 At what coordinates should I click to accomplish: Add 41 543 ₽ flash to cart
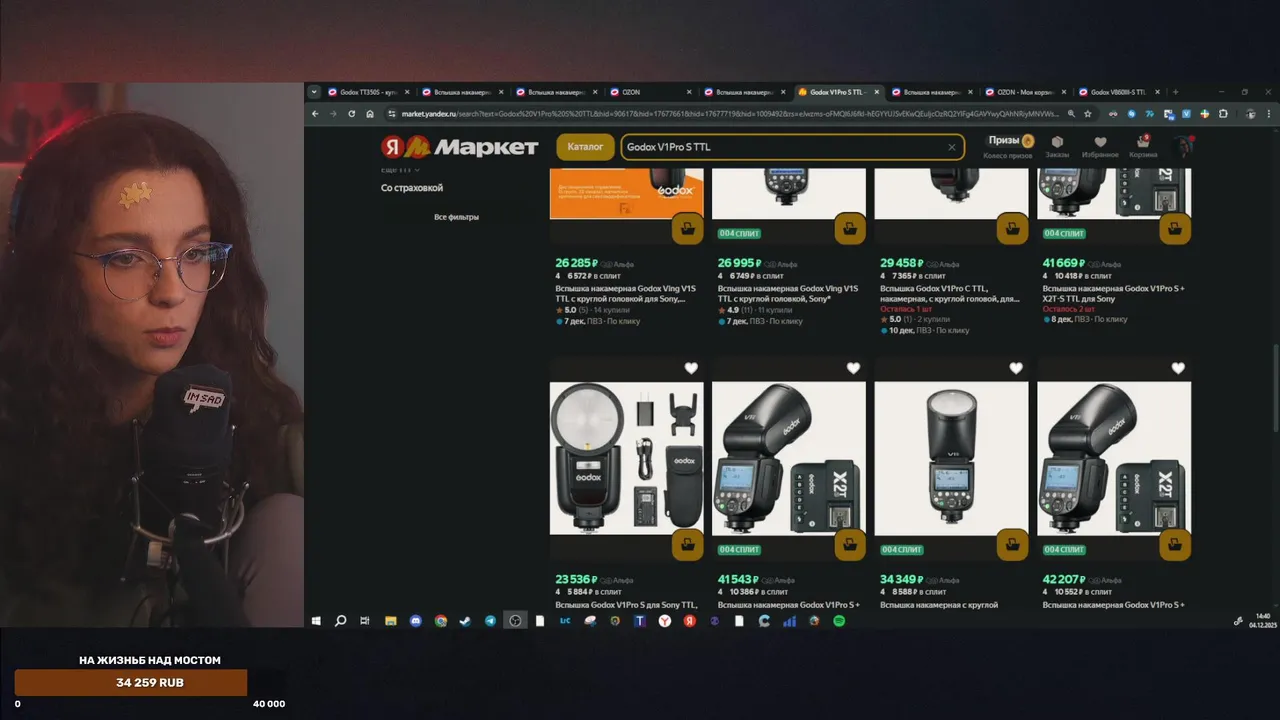pos(850,544)
